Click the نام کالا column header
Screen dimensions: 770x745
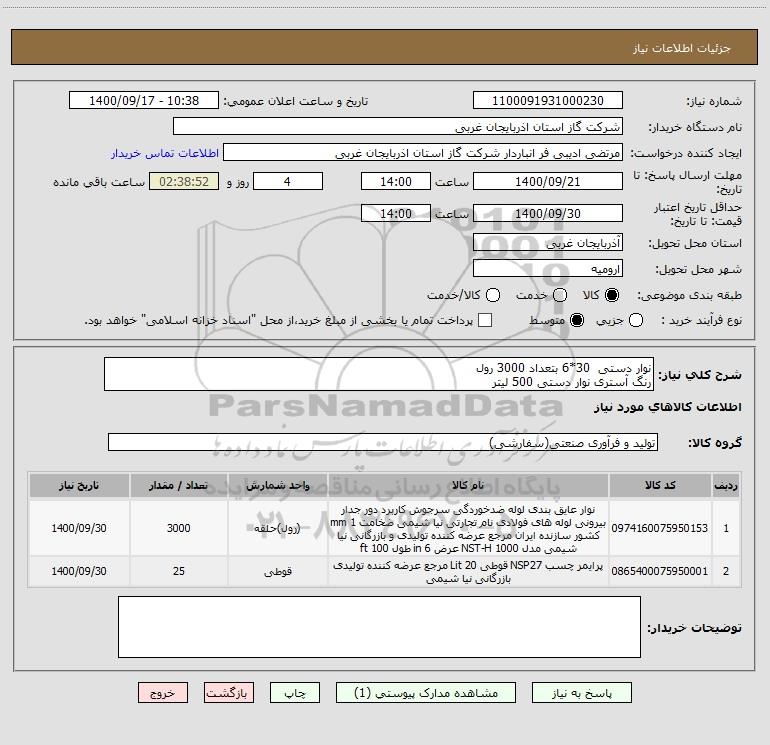(468, 486)
